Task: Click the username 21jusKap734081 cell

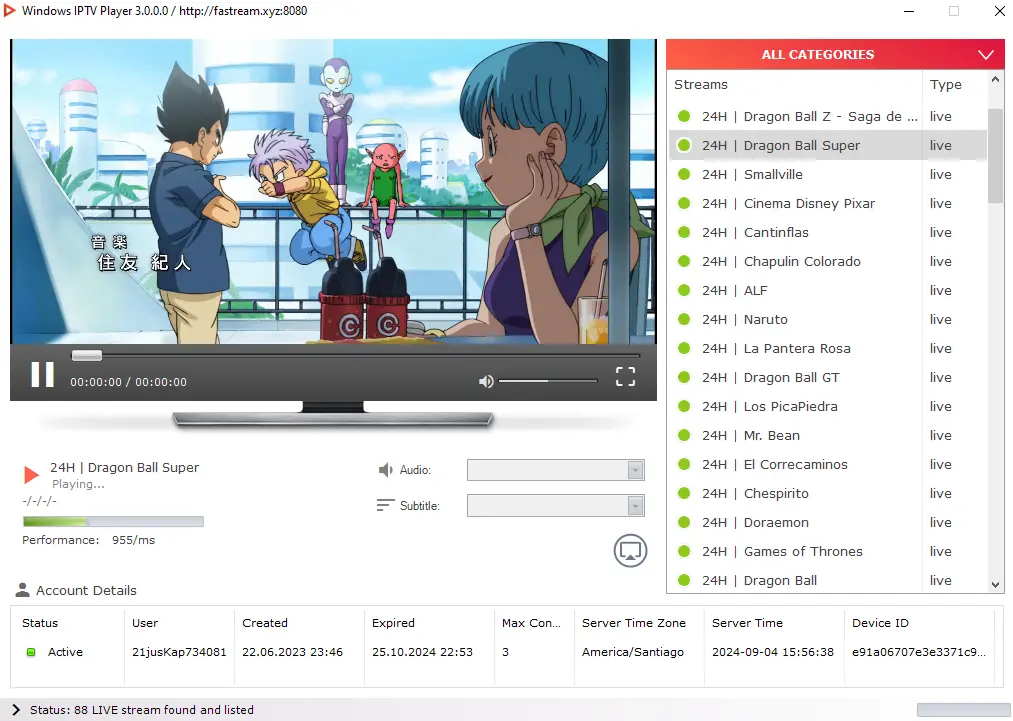Action: 179,652
